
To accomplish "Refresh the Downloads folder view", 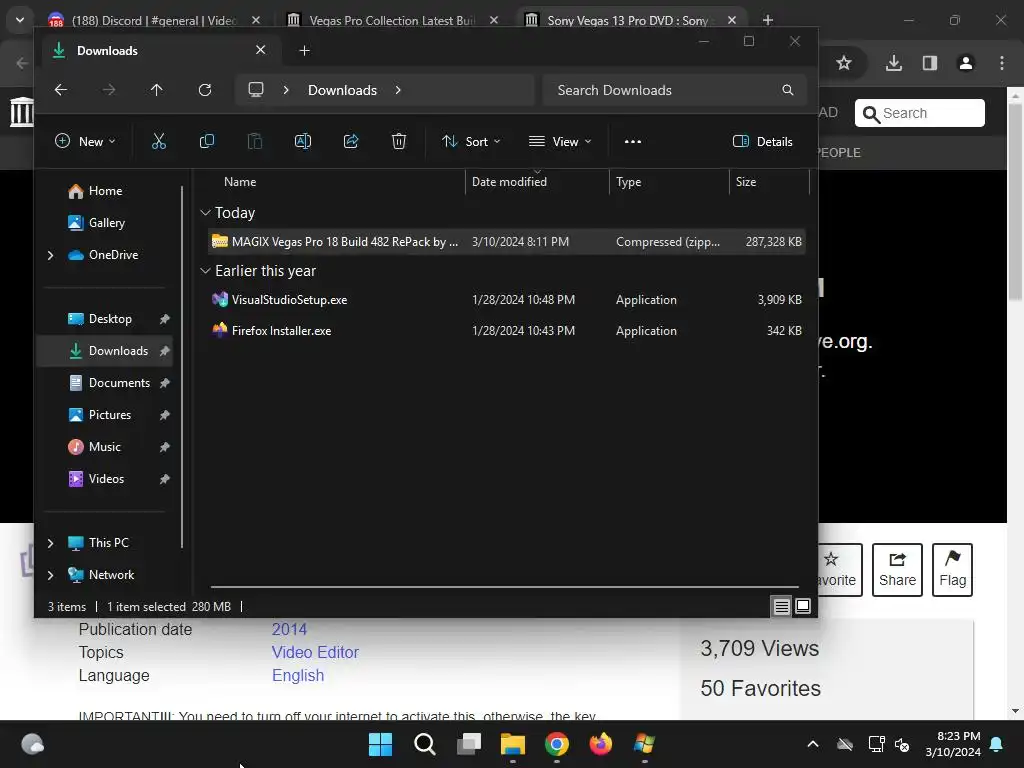I will click(x=205, y=90).
